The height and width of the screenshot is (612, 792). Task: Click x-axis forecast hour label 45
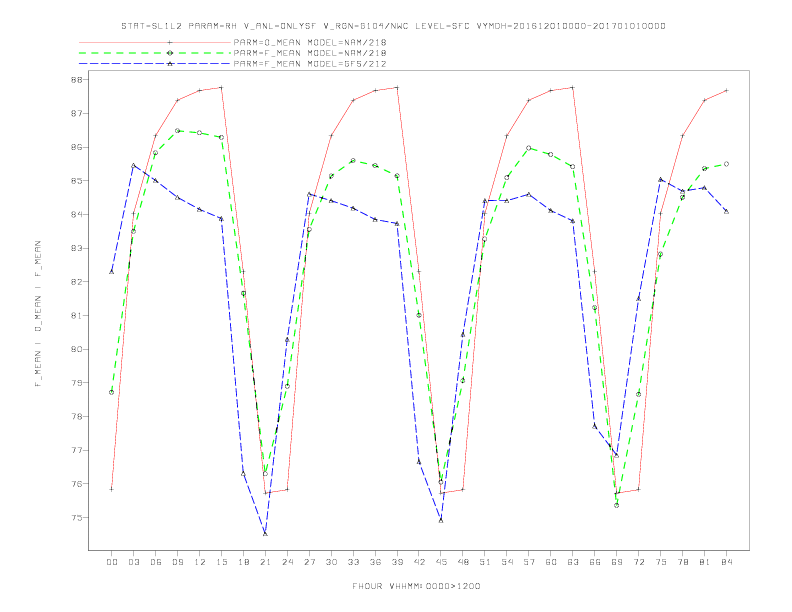tap(441, 562)
